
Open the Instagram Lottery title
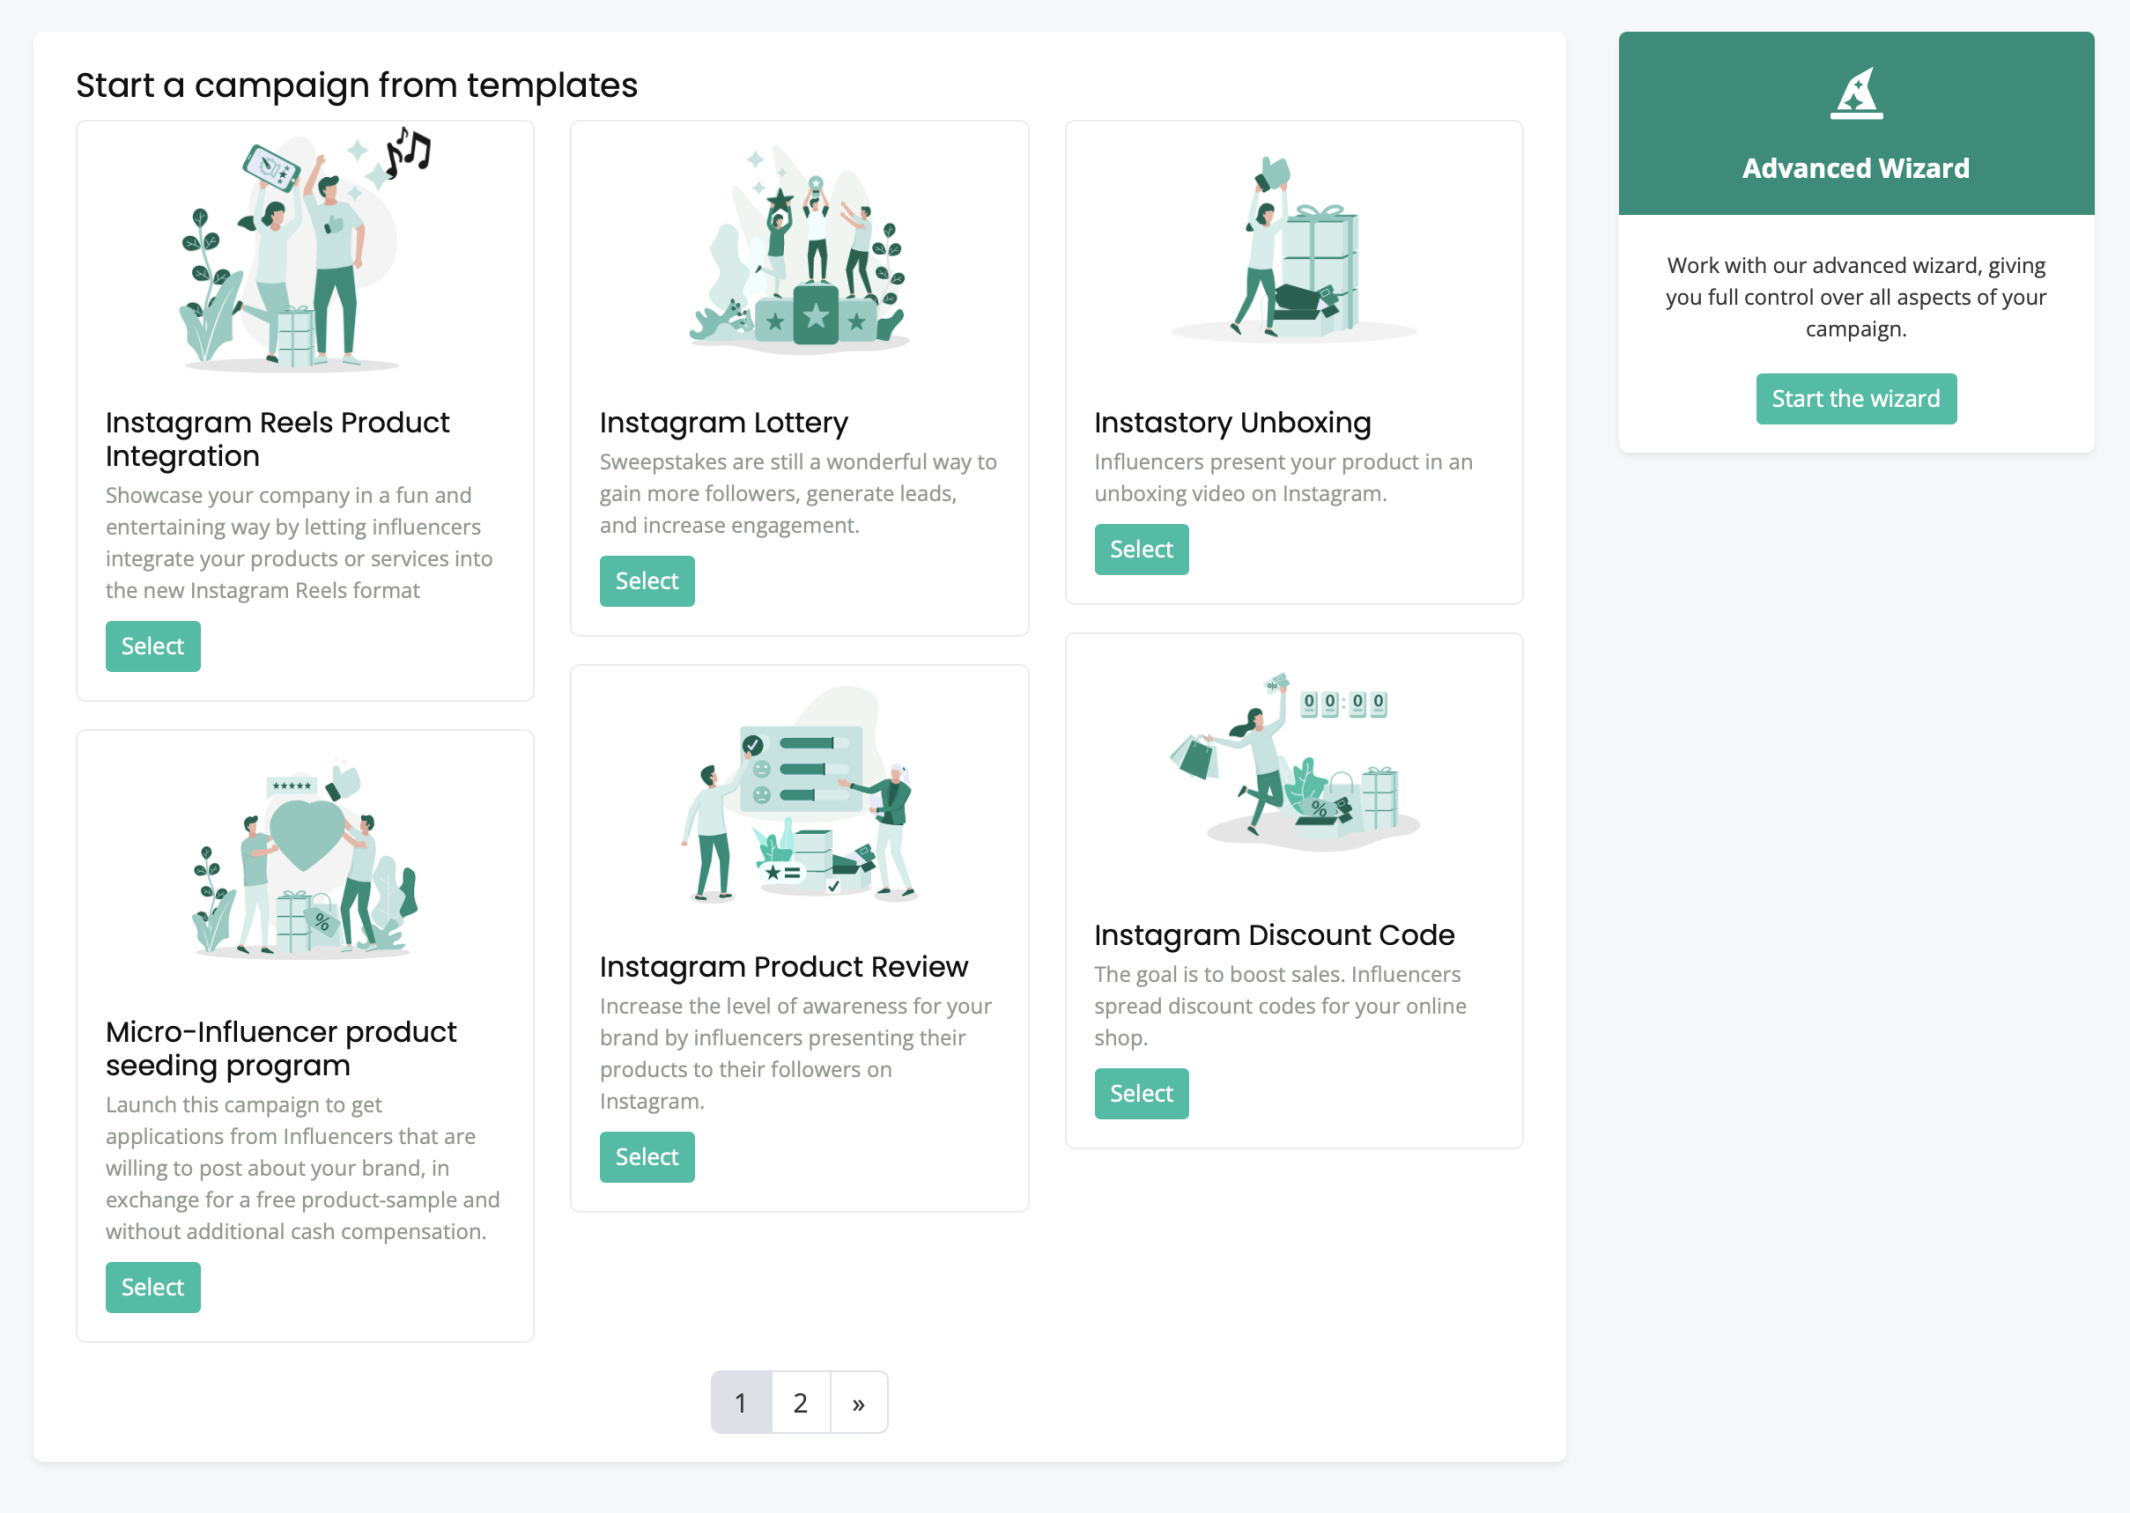[724, 423]
